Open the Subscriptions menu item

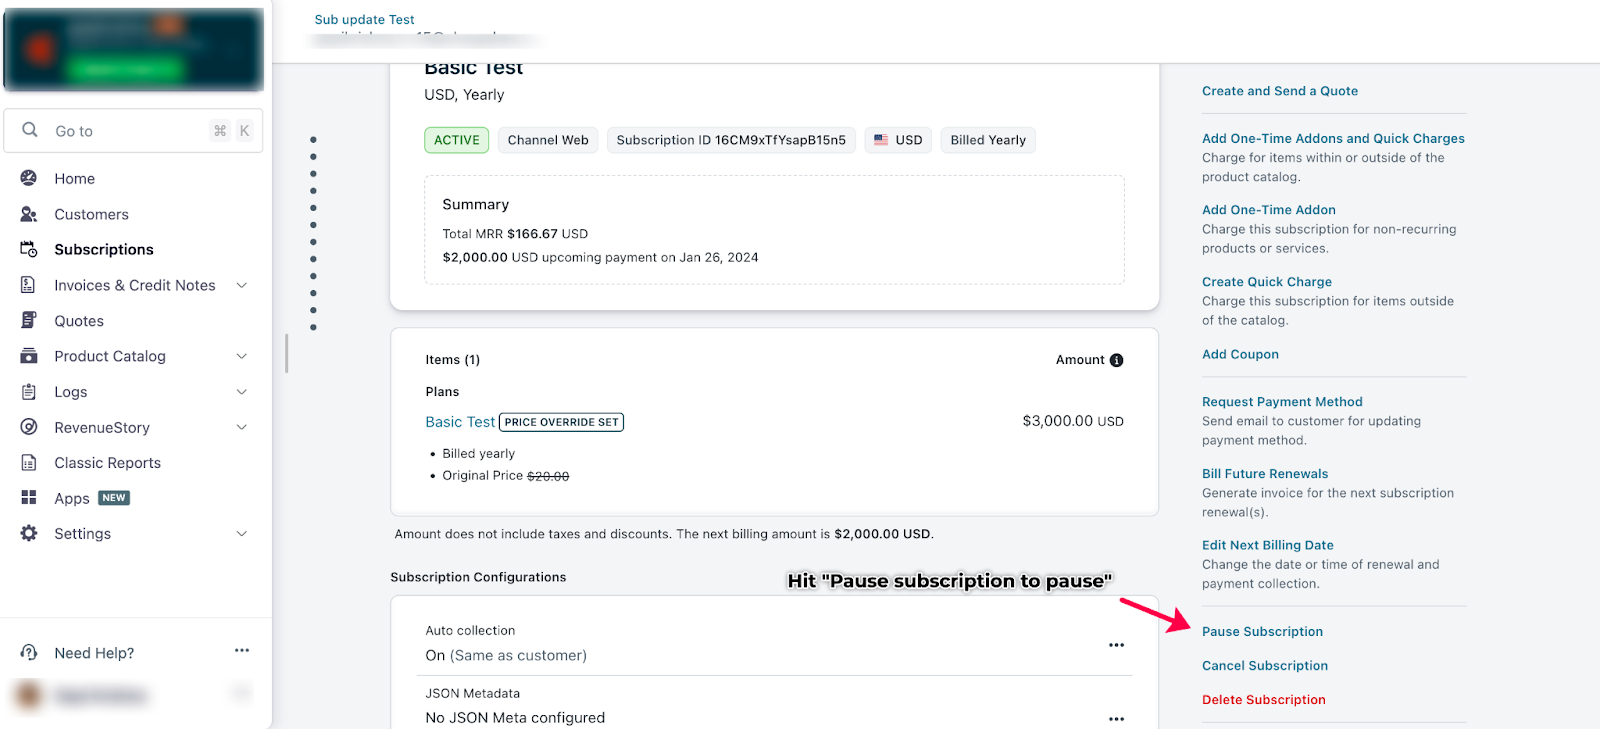tap(104, 250)
